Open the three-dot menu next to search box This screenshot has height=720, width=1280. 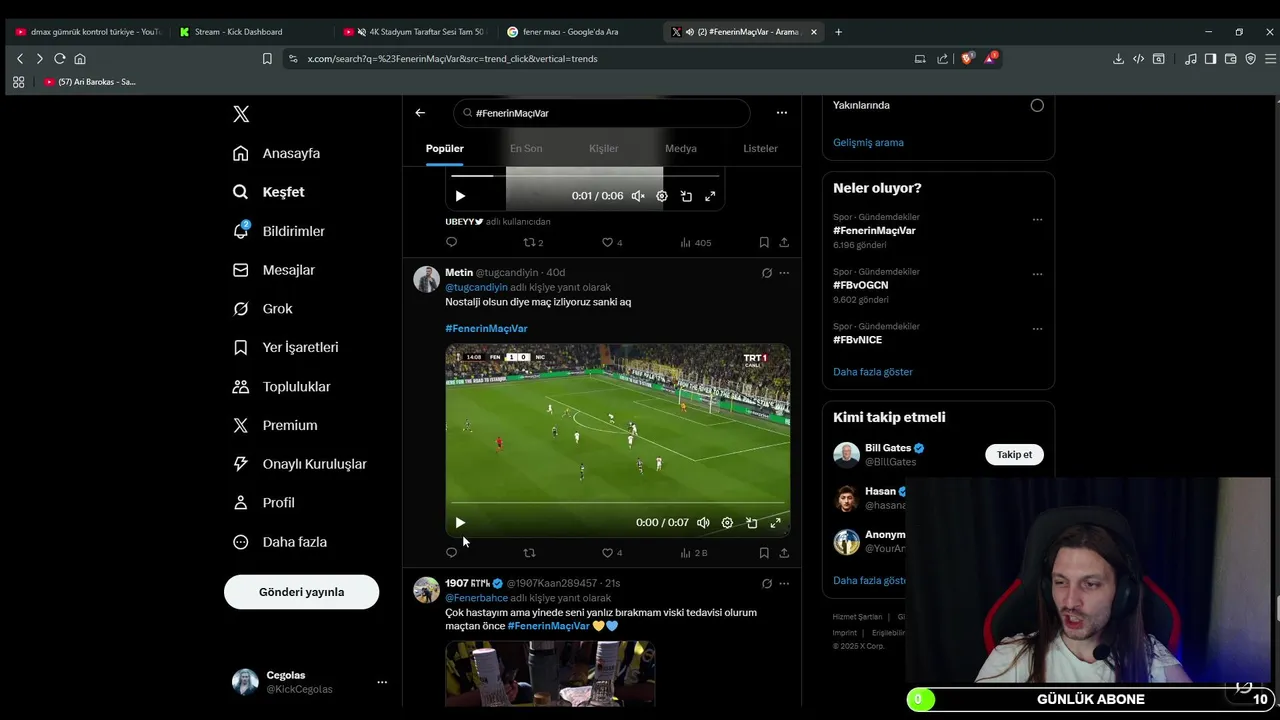coord(782,113)
